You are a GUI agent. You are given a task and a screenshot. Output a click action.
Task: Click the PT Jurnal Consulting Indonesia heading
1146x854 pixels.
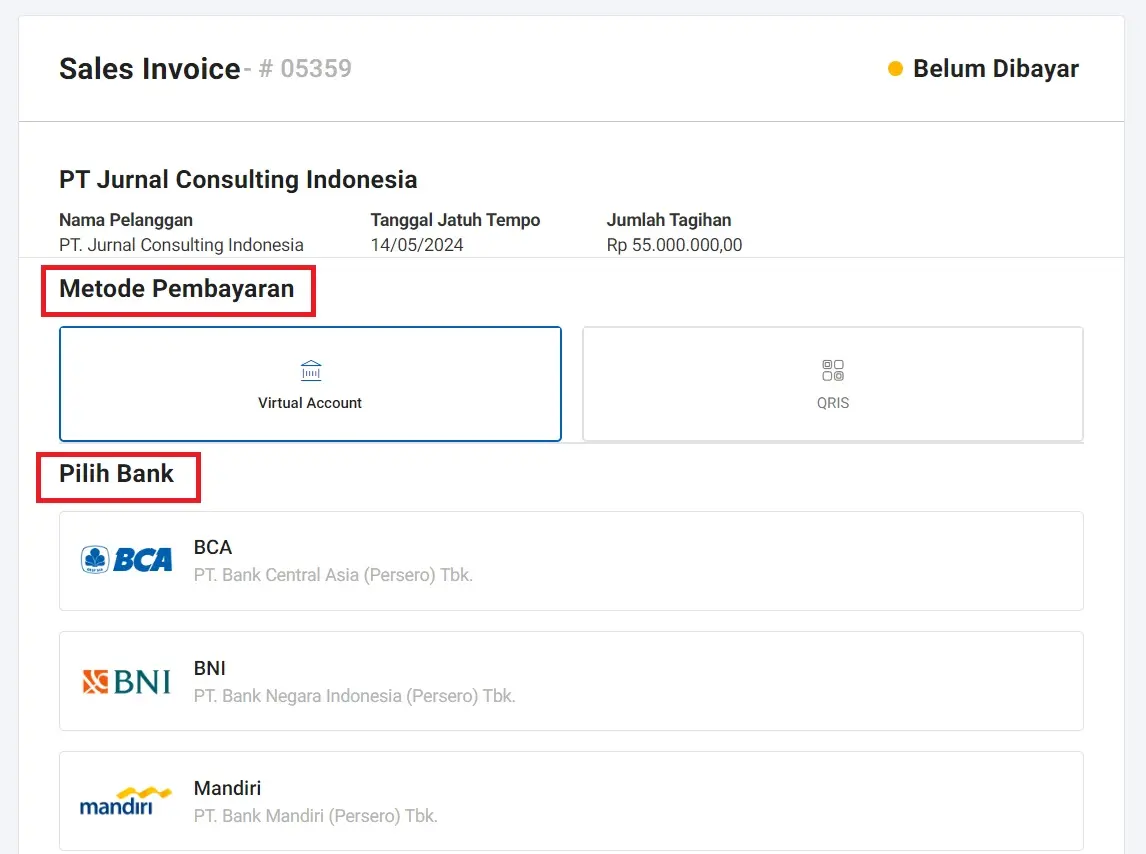pos(238,179)
